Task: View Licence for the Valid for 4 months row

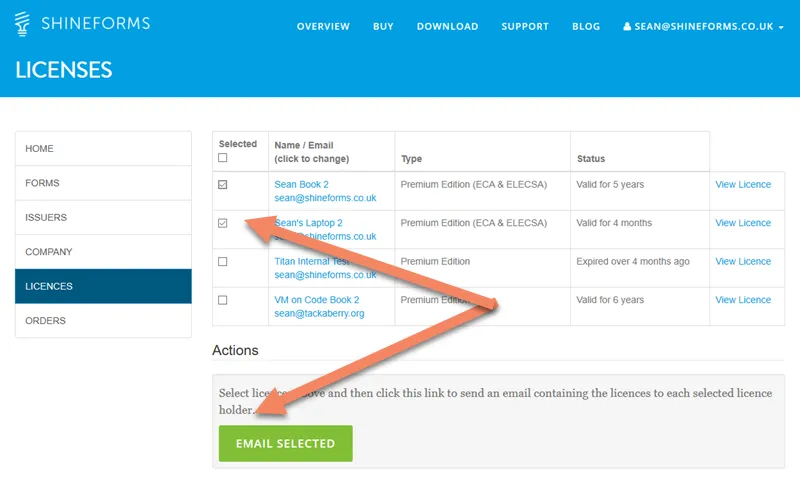Action: (743, 223)
